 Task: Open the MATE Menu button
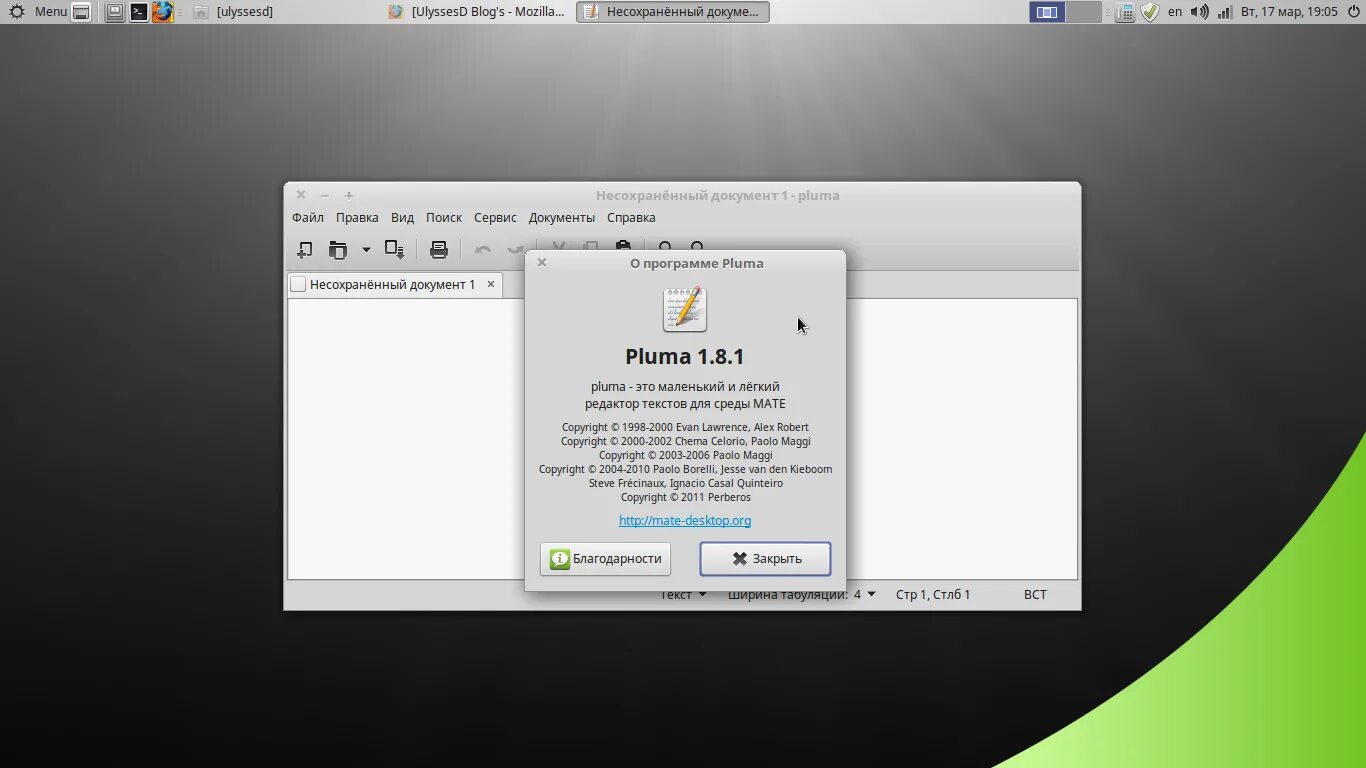[x=39, y=12]
